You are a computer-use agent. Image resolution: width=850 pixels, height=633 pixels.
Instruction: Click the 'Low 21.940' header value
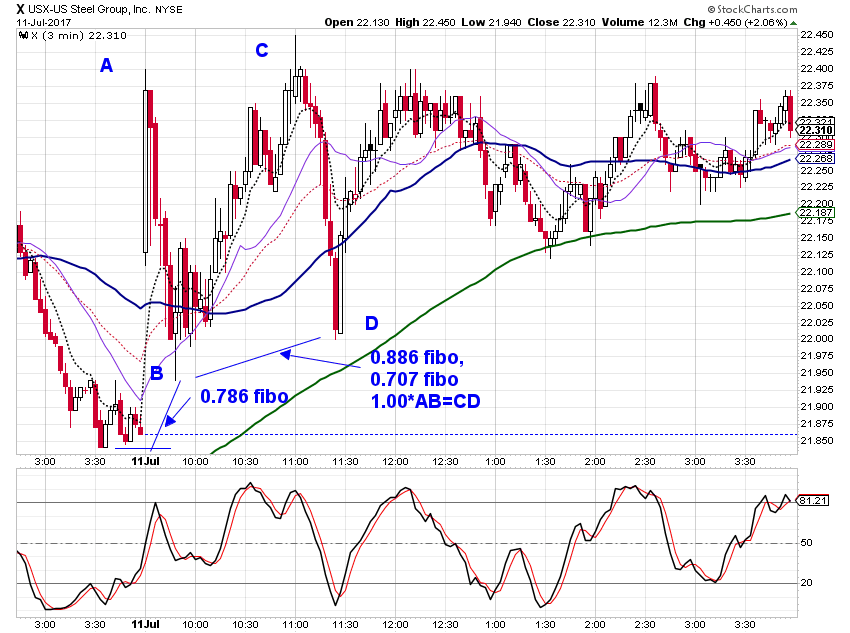point(491,22)
